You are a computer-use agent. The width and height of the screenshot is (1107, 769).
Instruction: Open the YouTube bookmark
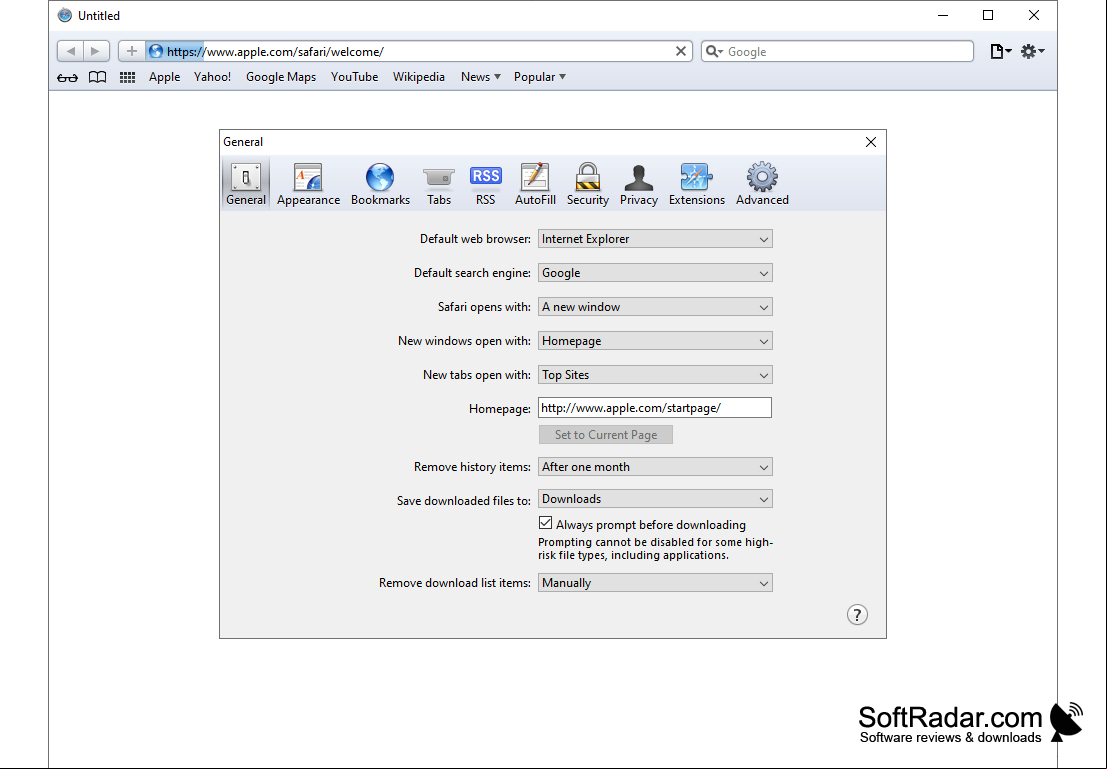(354, 77)
